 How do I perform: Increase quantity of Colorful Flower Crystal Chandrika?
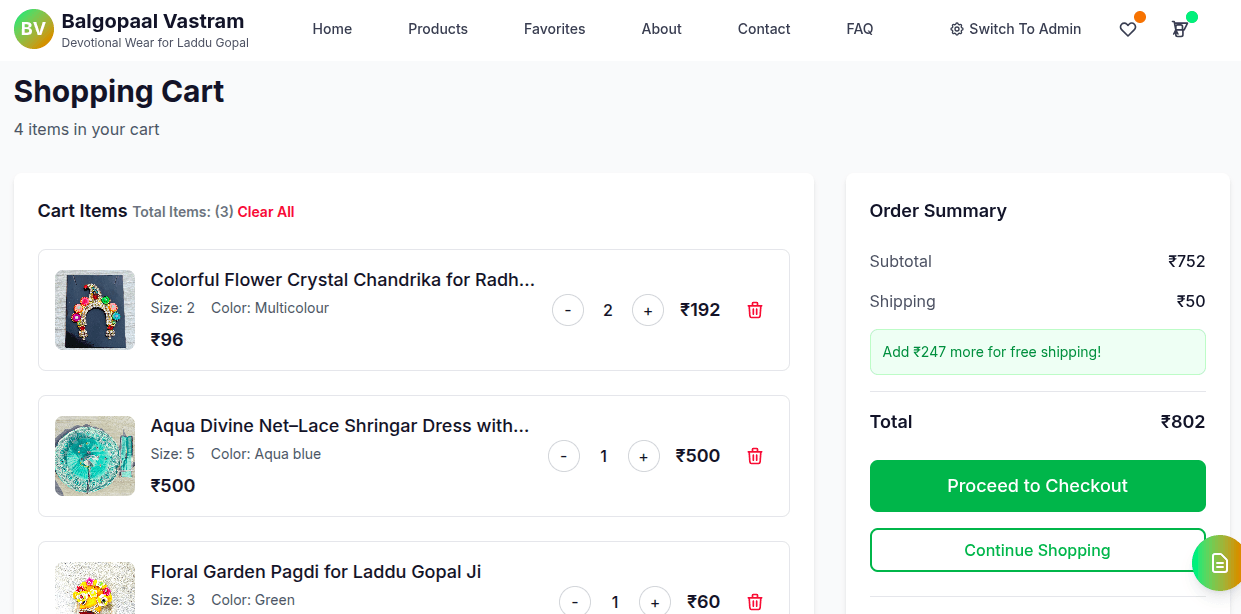(648, 310)
